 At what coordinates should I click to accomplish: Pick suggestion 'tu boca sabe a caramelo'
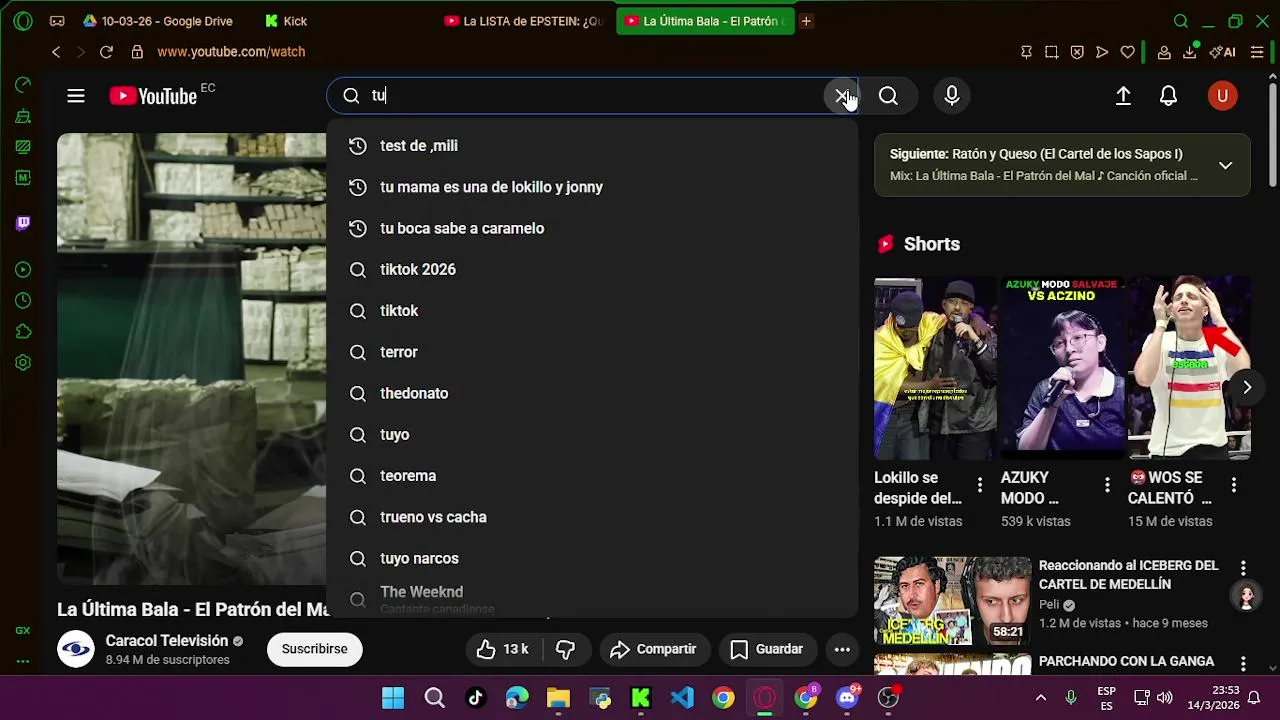(x=592, y=228)
